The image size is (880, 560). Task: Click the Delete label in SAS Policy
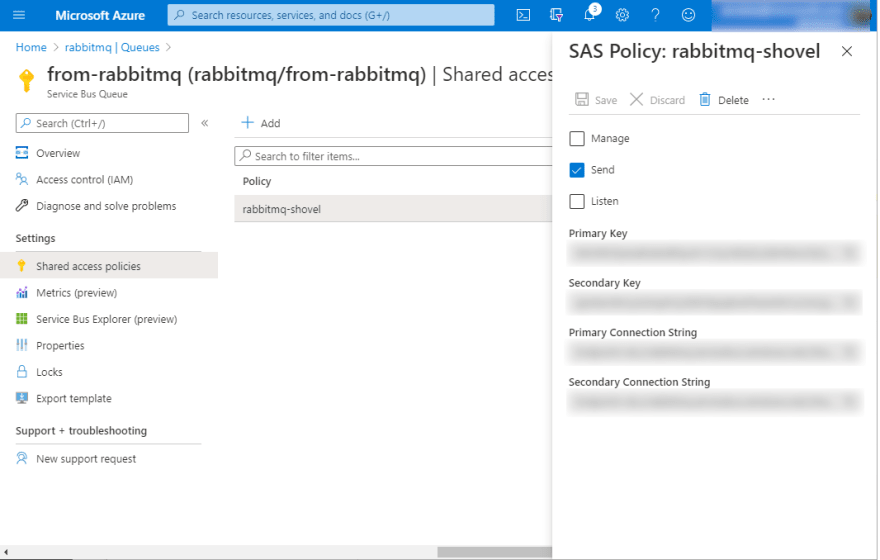pos(733,100)
